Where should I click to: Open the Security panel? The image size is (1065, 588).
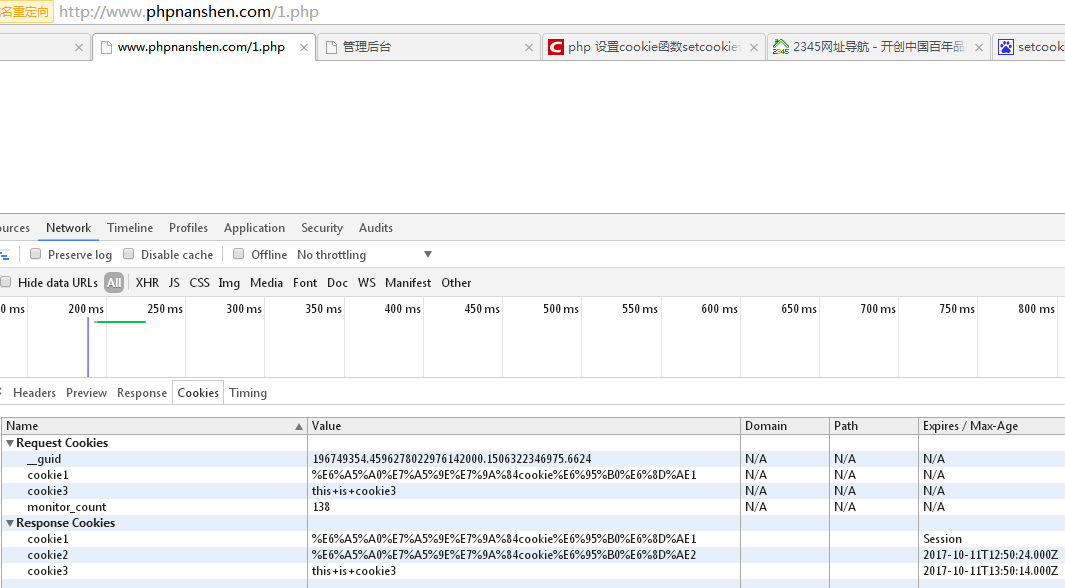pos(322,228)
